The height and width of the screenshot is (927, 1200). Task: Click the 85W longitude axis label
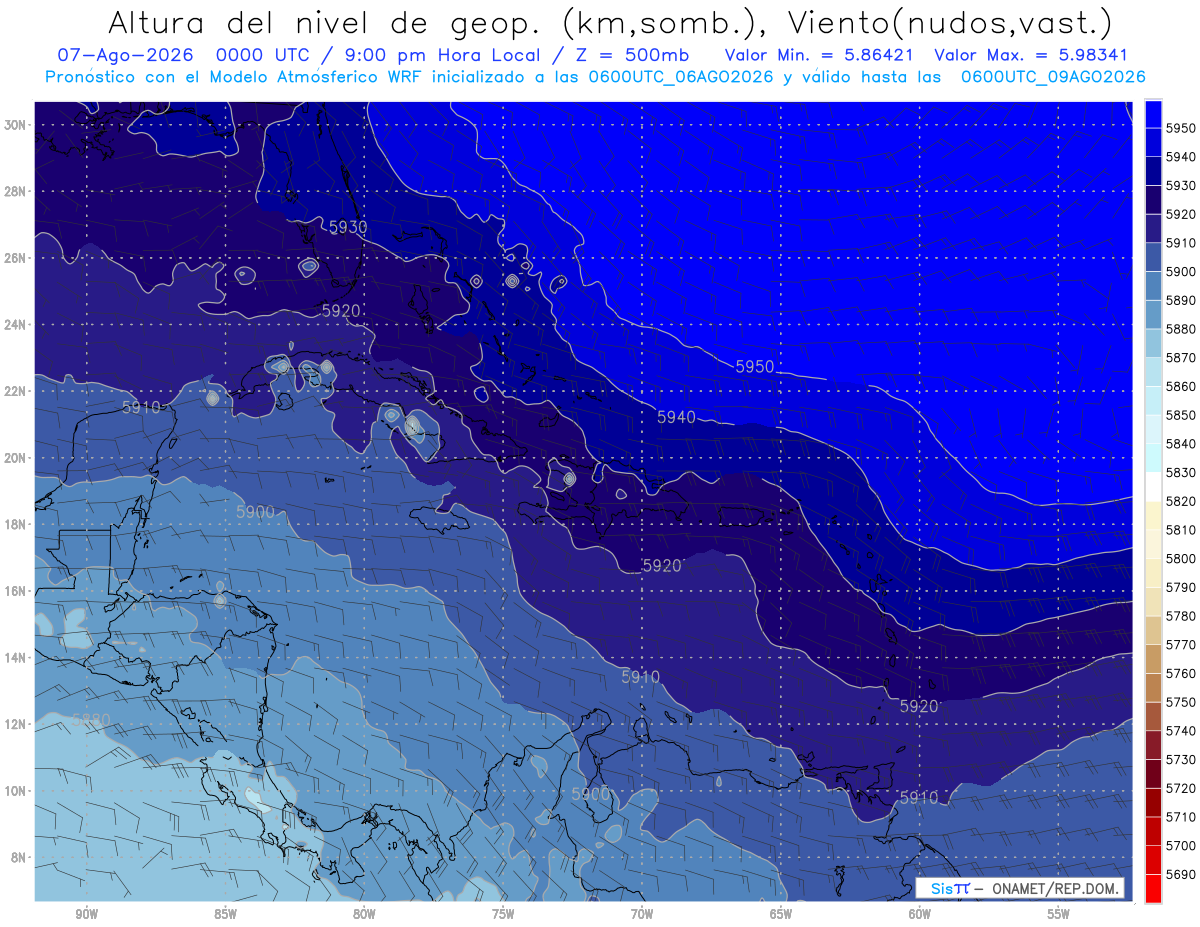click(x=225, y=914)
